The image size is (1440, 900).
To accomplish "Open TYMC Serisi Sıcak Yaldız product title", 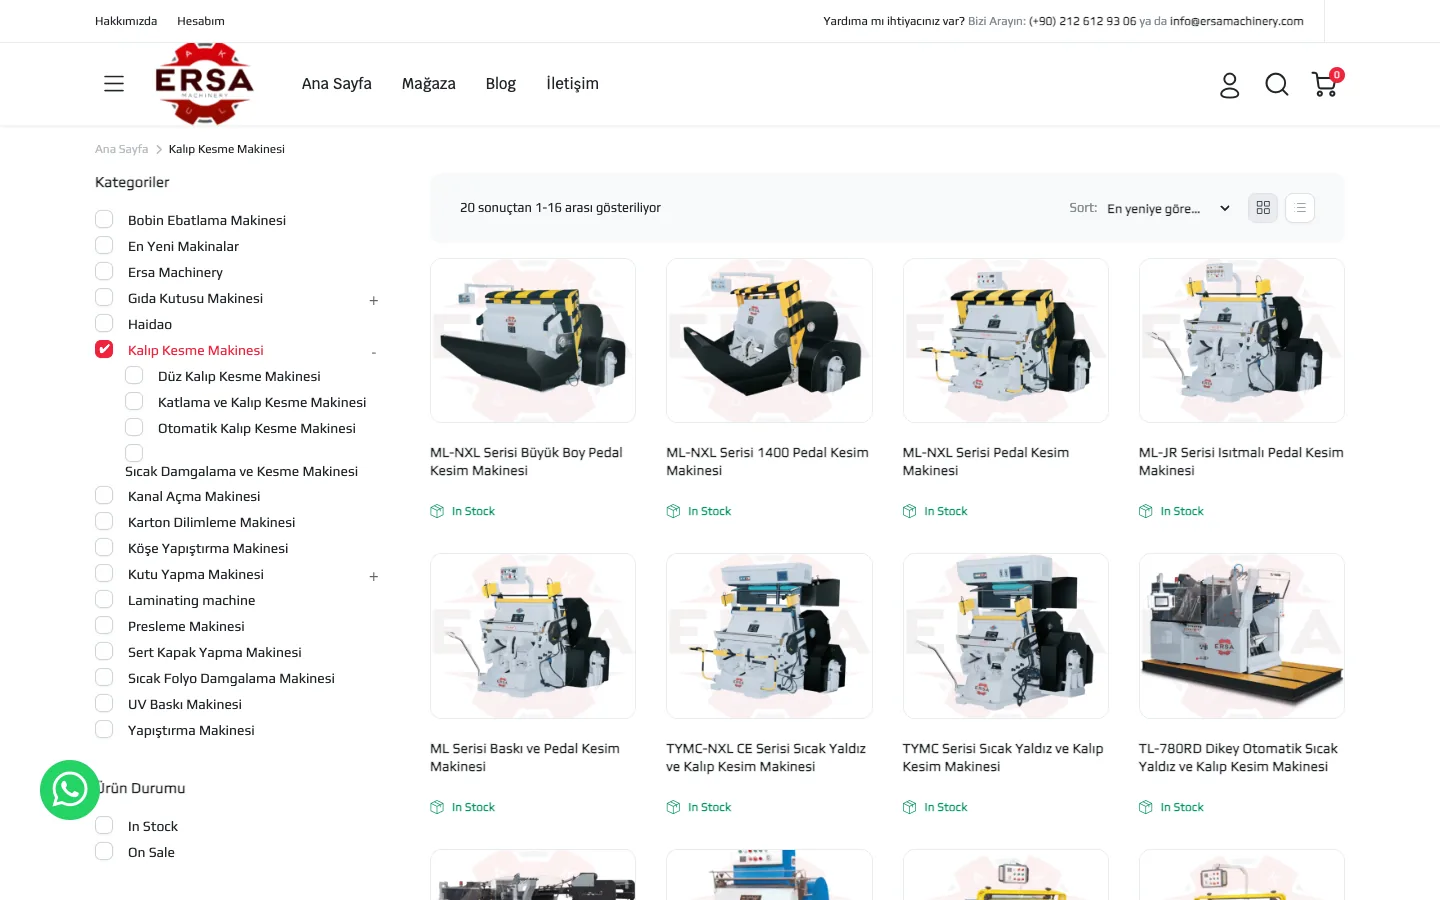I will click(1003, 757).
